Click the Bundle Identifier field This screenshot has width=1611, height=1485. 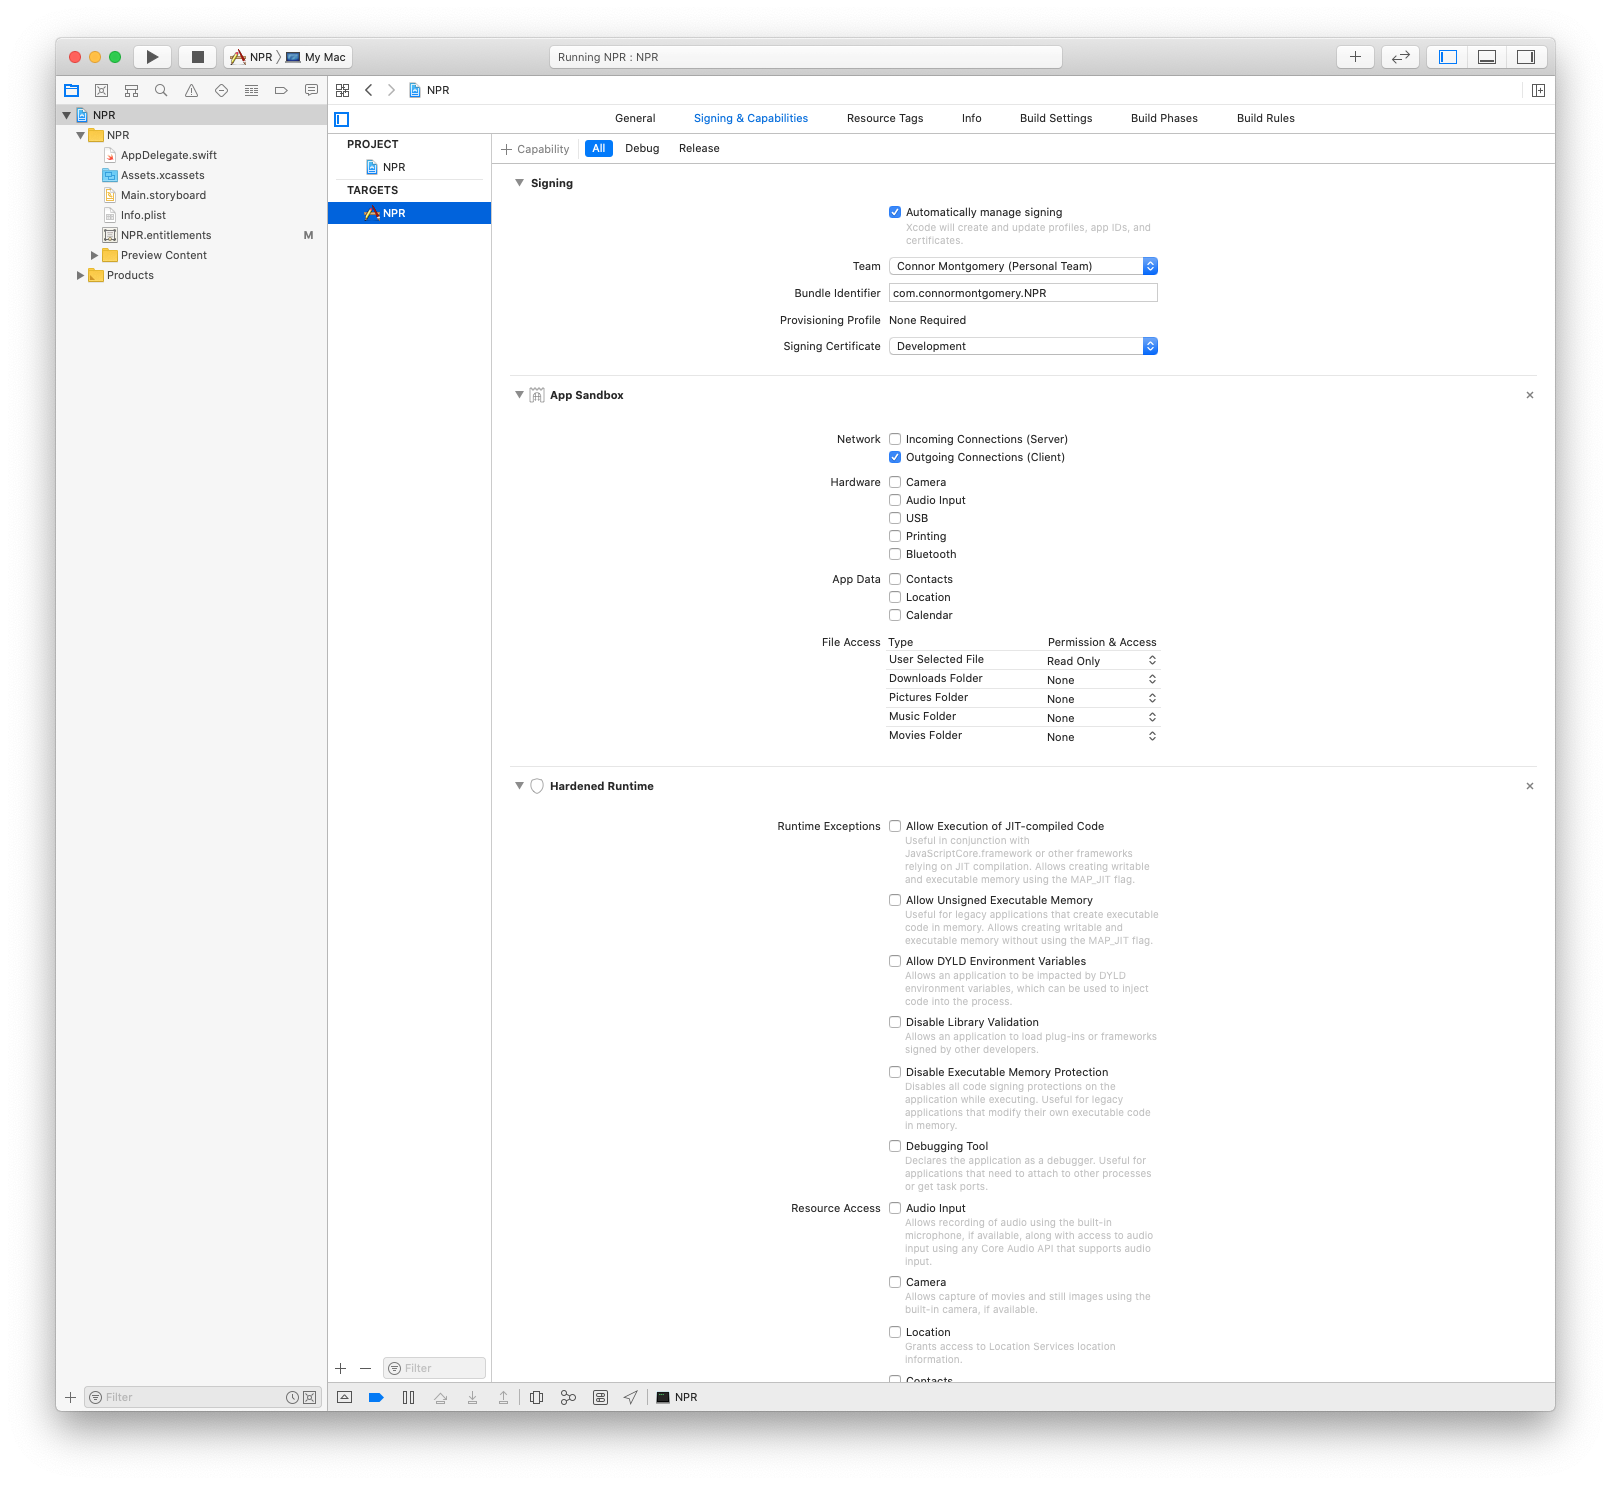[x=1023, y=293]
